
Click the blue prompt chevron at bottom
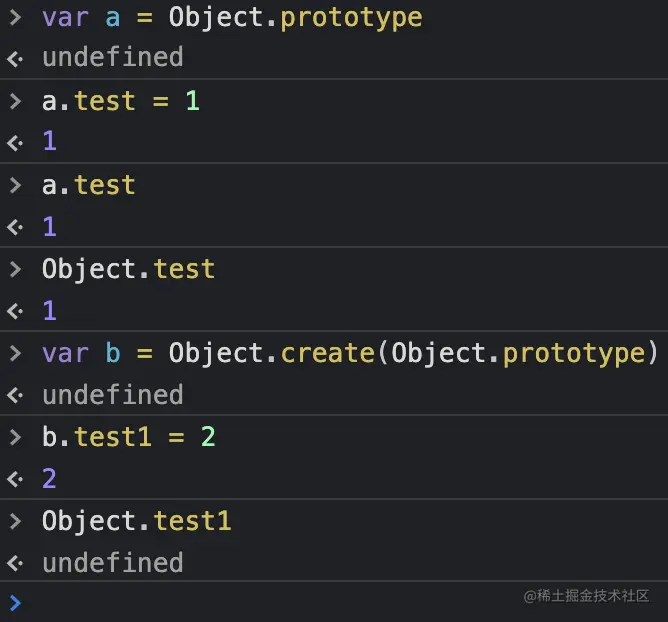click(x=14, y=602)
